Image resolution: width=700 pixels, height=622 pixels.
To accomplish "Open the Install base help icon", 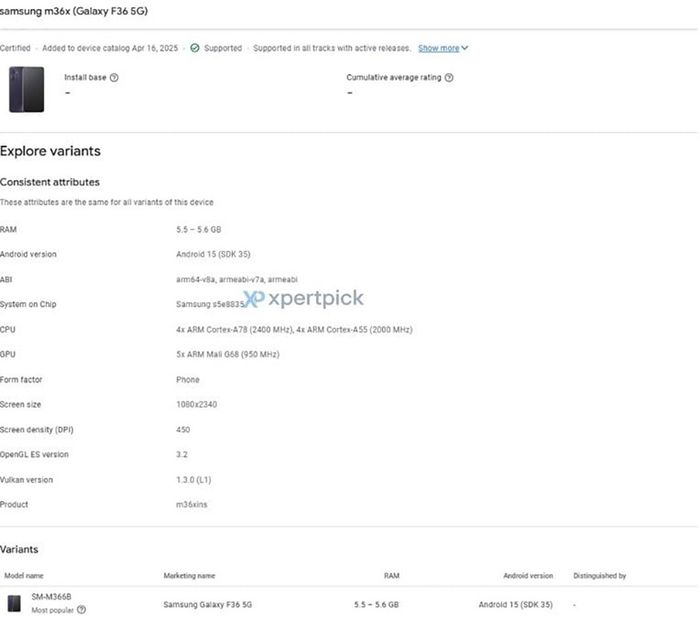I will (114, 78).
